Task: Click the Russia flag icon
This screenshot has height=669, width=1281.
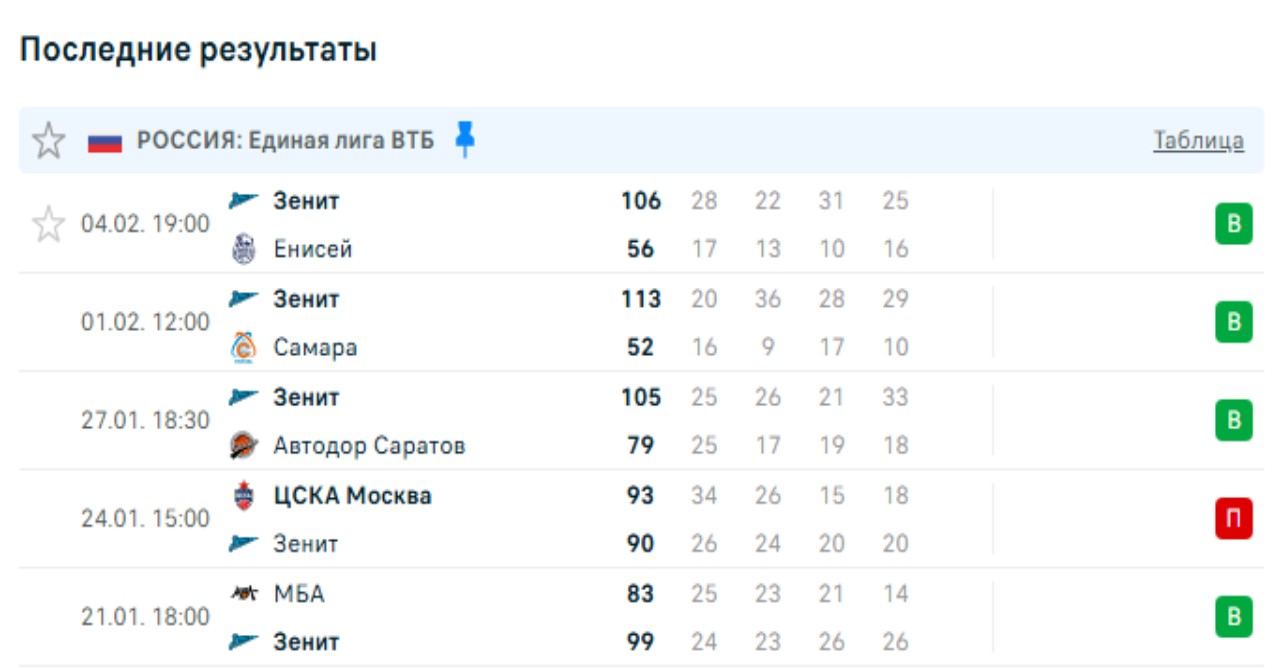Action: pyautogui.click(x=104, y=141)
